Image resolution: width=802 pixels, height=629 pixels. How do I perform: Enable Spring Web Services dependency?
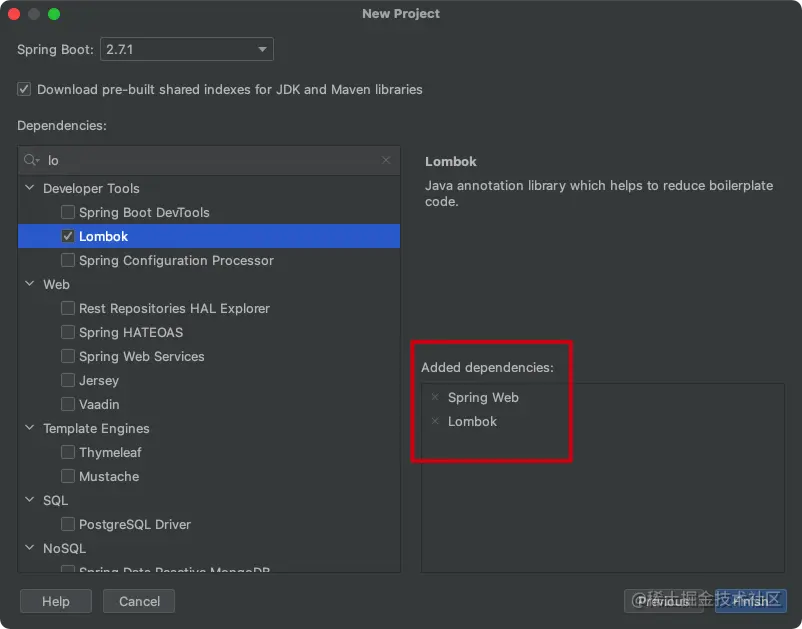click(x=68, y=356)
